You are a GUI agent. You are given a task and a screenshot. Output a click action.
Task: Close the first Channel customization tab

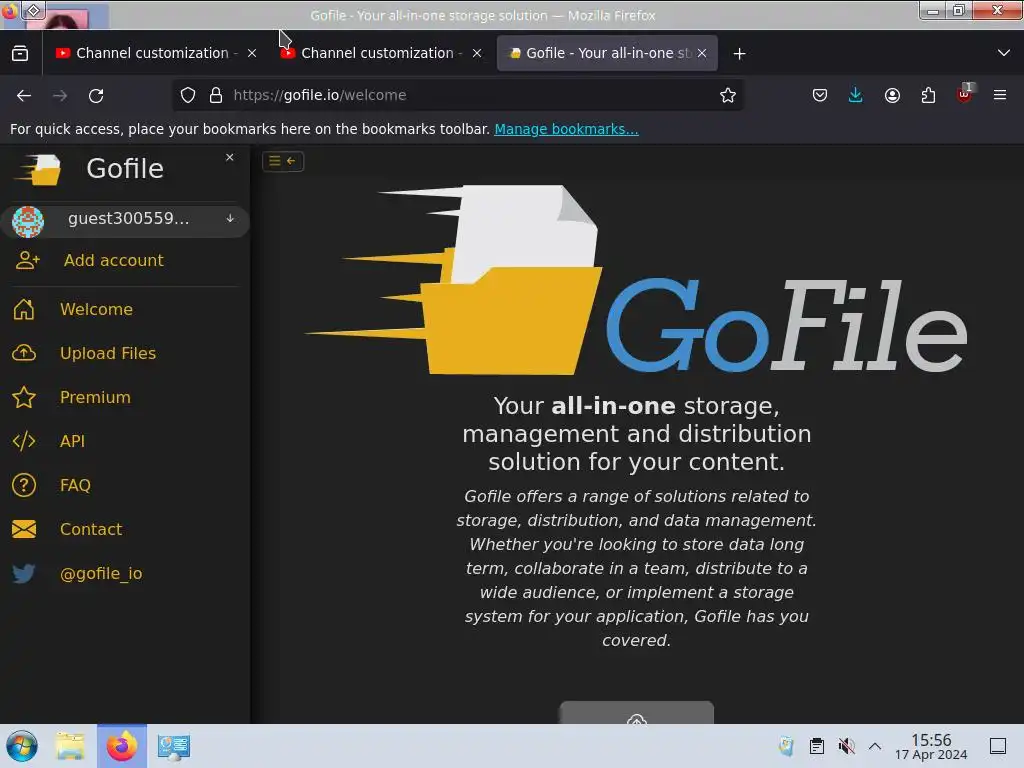[252, 54]
